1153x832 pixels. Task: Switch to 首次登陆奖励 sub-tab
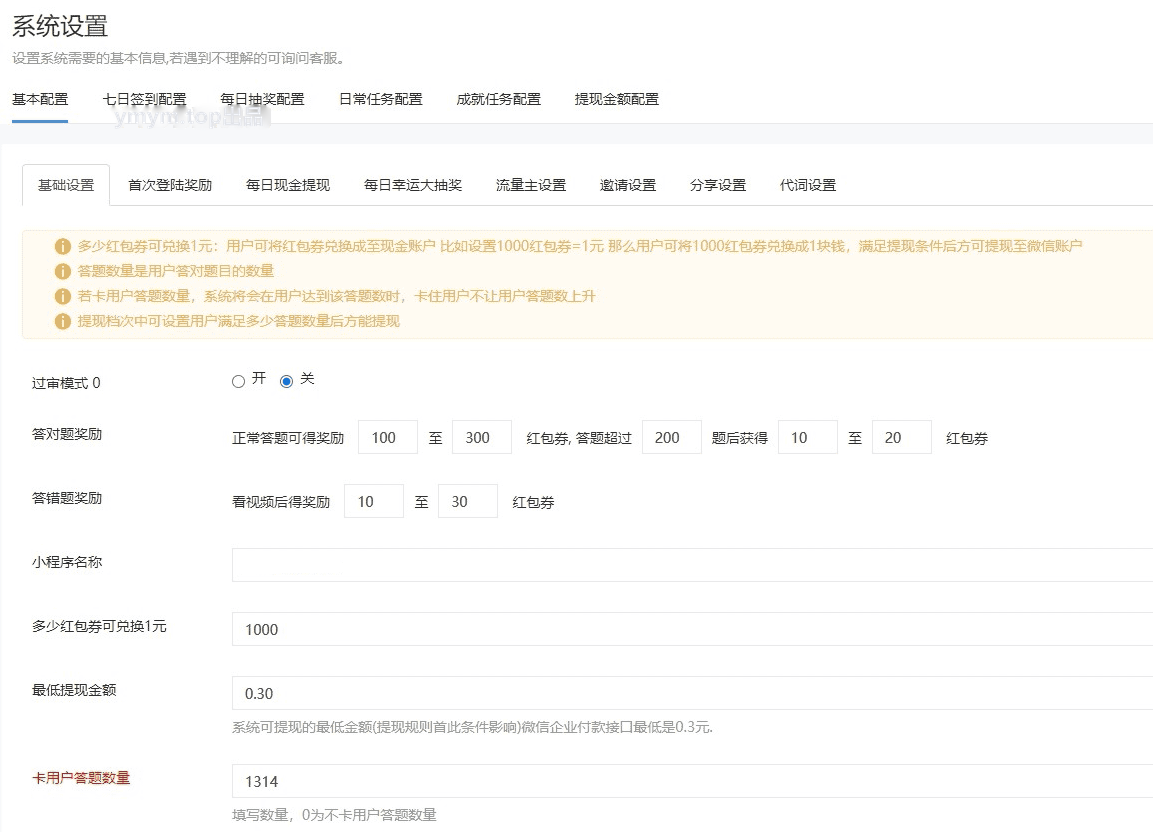pyautogui.click(x=170, y=185)
